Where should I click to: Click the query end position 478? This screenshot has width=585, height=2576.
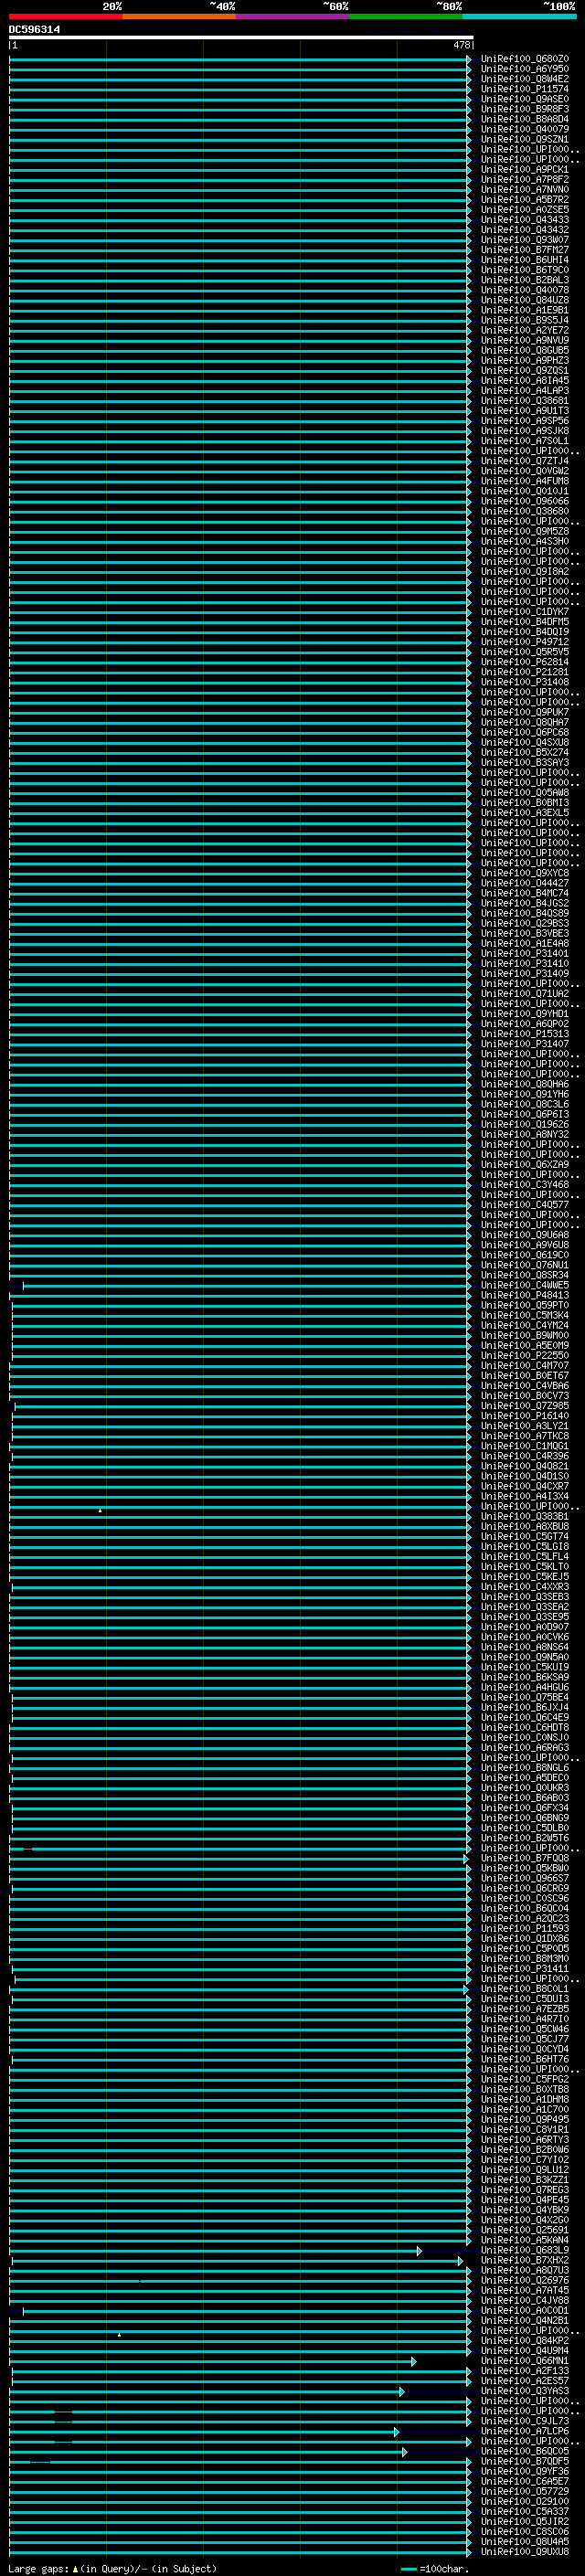461,45
